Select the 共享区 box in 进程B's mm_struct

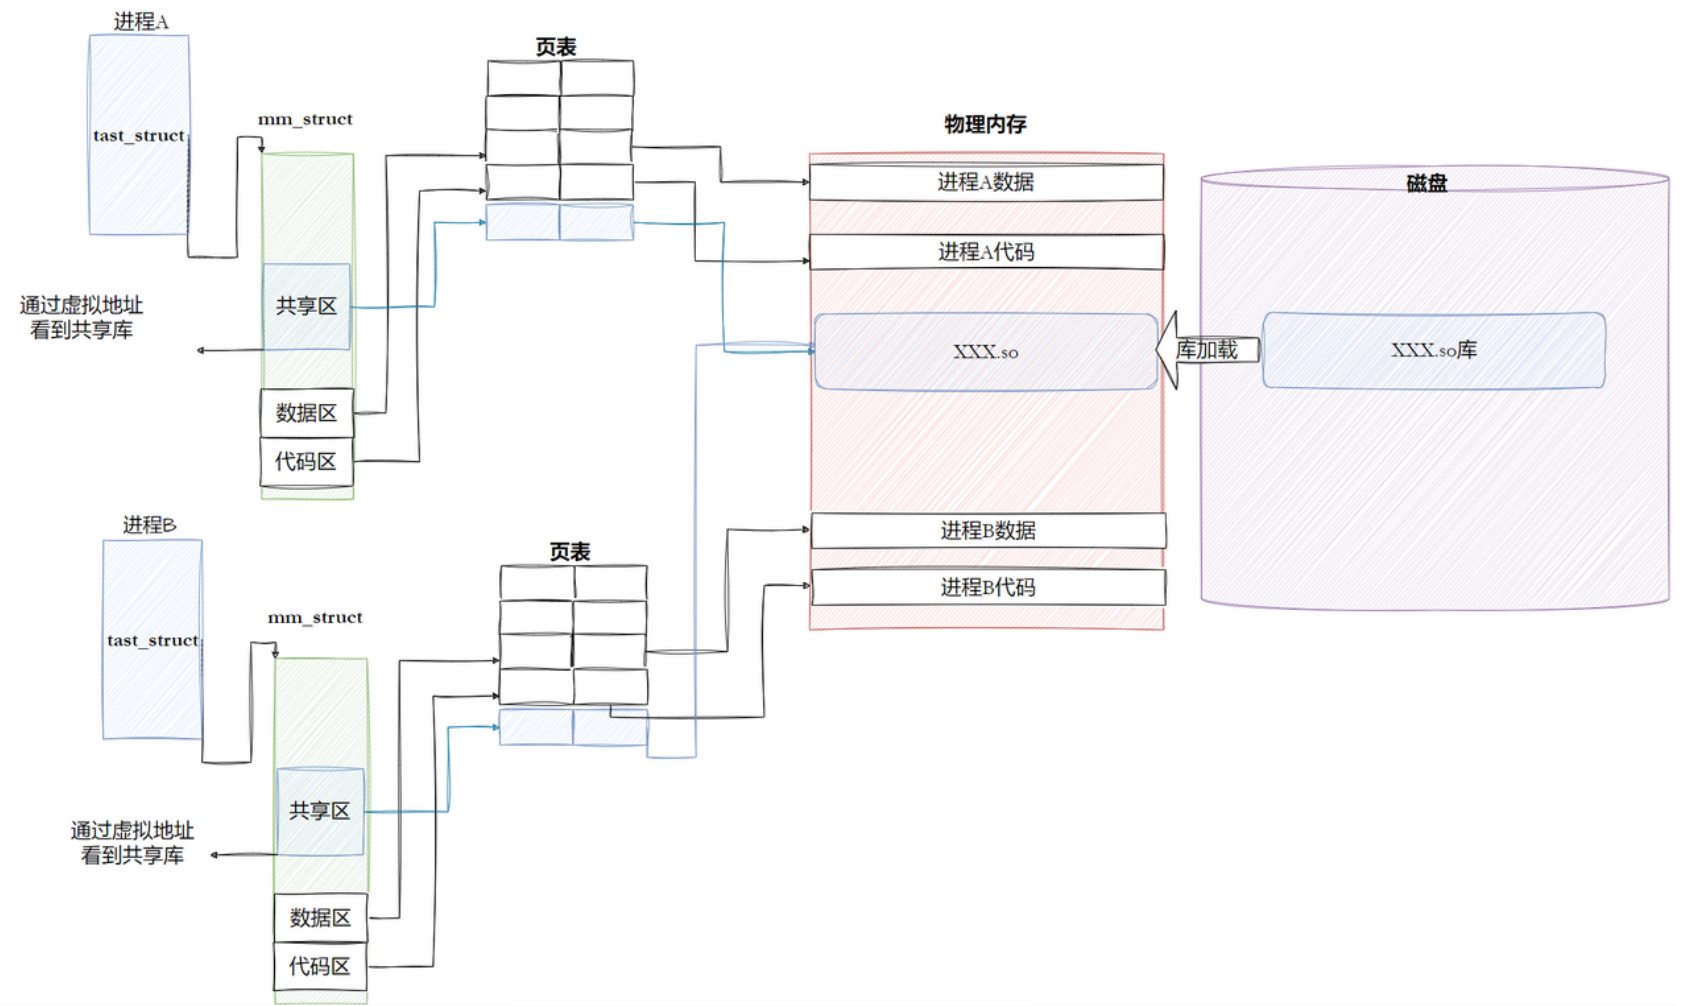(320, 811)
